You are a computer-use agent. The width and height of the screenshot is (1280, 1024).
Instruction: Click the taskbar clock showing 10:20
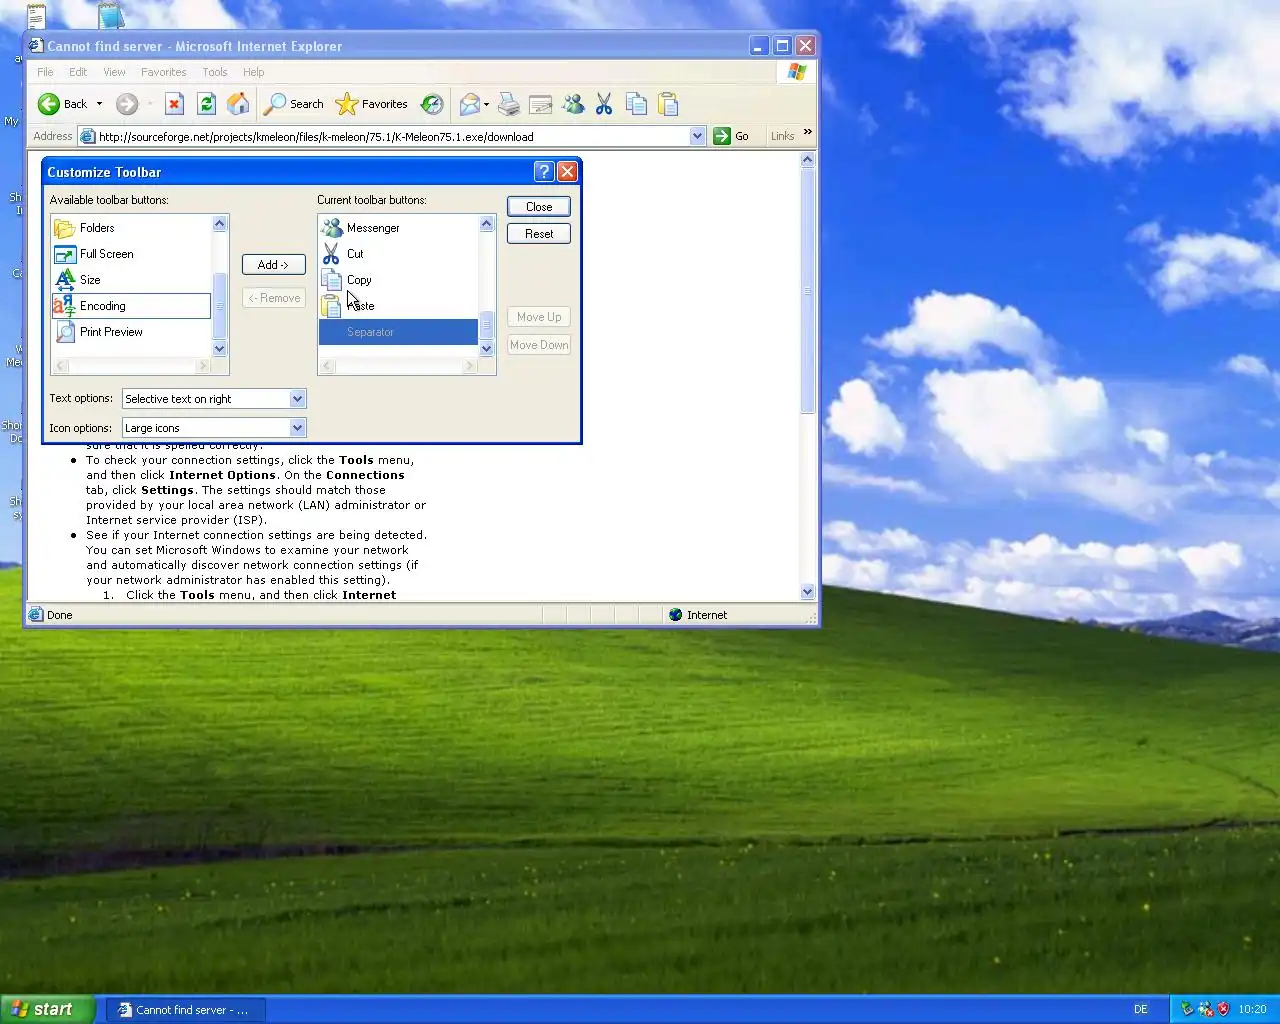pyautogui.click(x=1252, y=1010)
